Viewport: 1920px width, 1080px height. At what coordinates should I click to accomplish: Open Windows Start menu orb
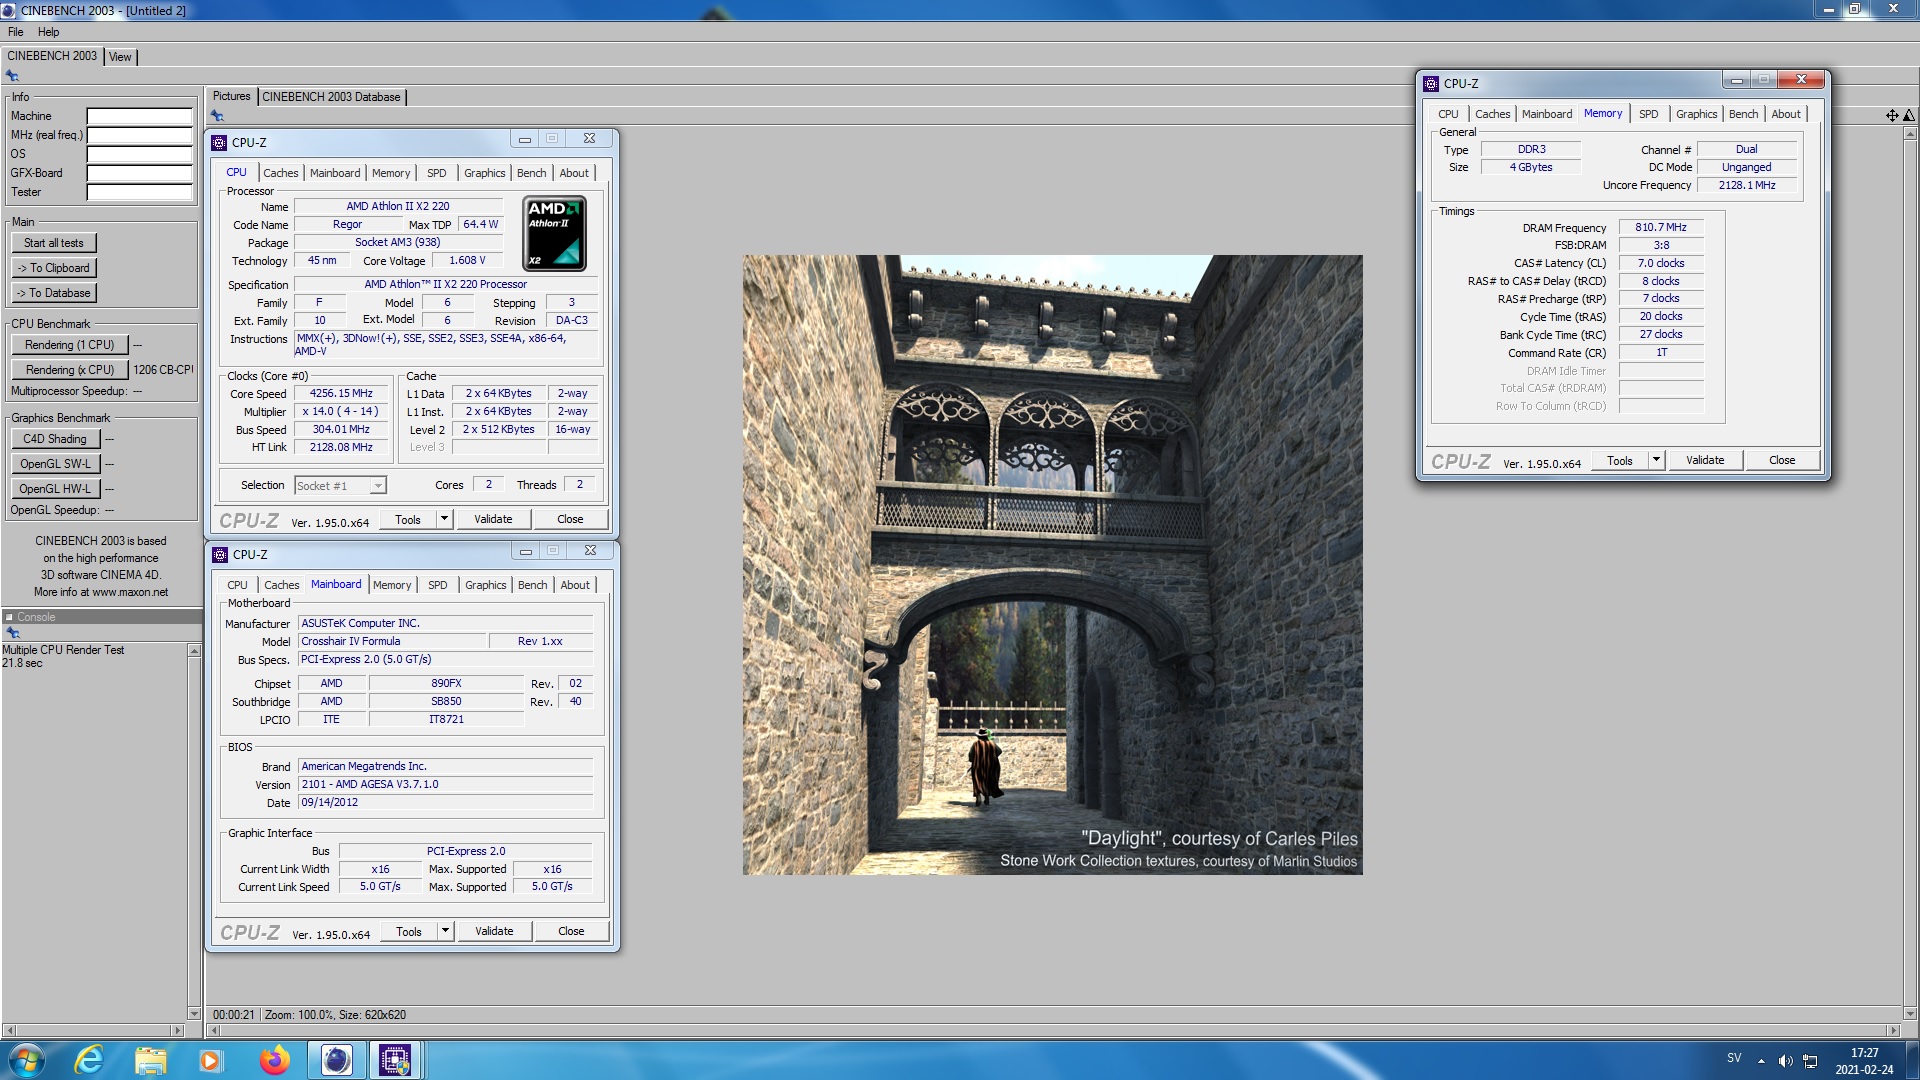(x=27, y=1060)
